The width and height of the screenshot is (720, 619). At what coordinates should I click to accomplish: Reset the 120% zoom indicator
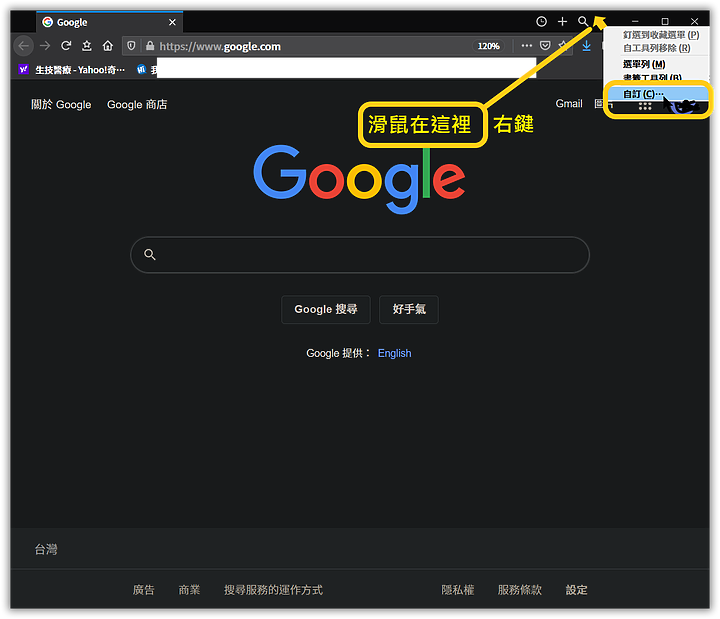488,46
